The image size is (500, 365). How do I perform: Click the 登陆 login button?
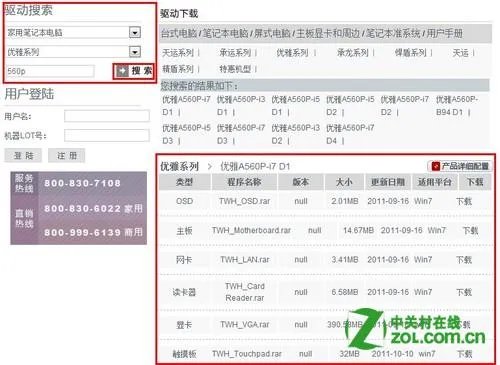23,155
